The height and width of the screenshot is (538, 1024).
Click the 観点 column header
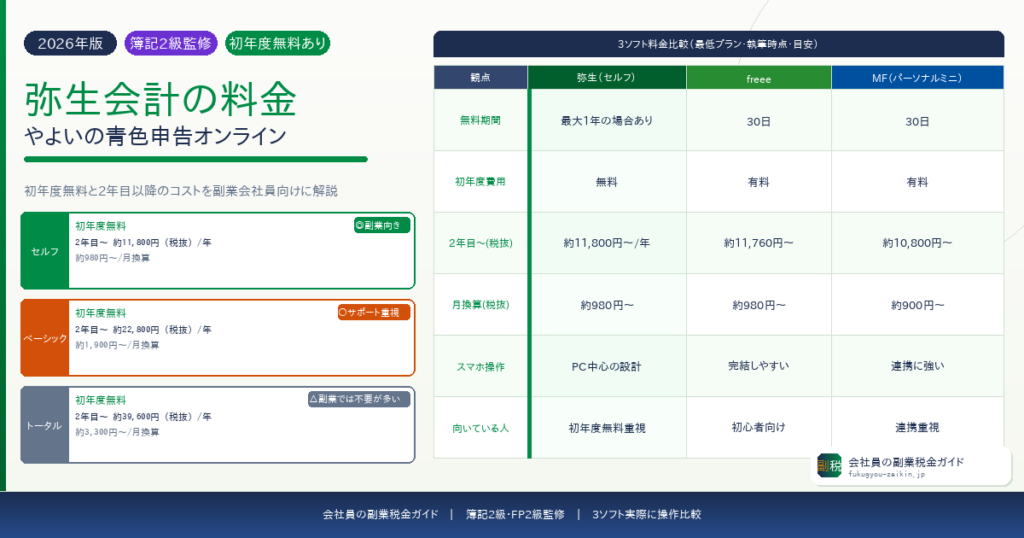click(481, 77)
